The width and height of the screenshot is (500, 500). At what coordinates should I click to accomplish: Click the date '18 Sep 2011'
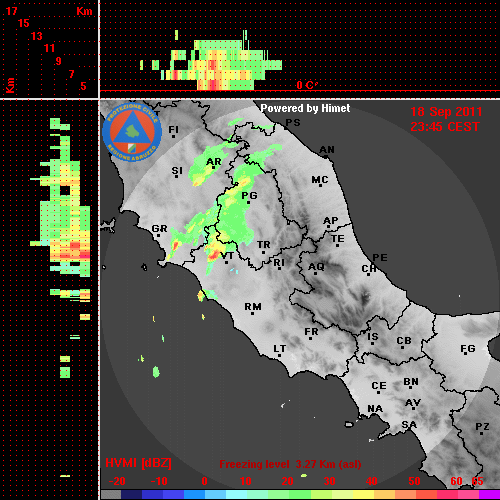click(446, 112)
